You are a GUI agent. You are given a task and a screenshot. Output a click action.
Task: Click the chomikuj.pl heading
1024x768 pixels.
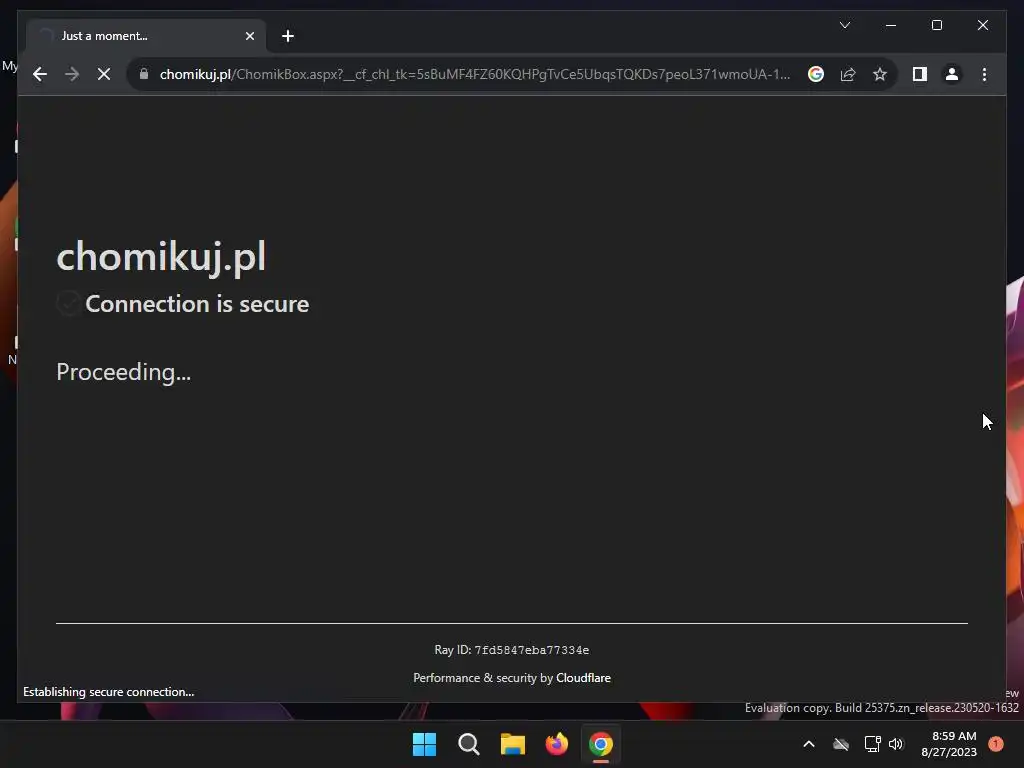161,256
